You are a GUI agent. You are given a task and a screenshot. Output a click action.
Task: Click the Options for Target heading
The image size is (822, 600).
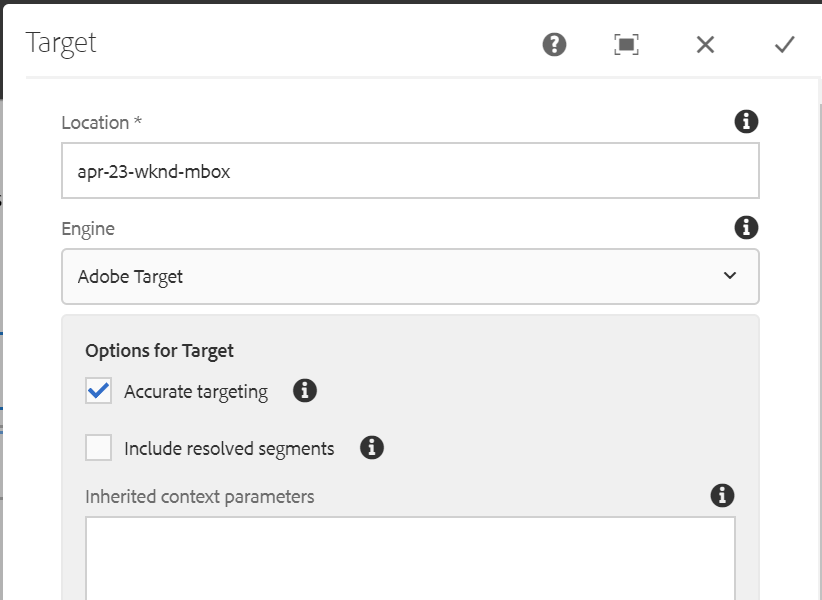pyautogui.click(x=159, y=351)
